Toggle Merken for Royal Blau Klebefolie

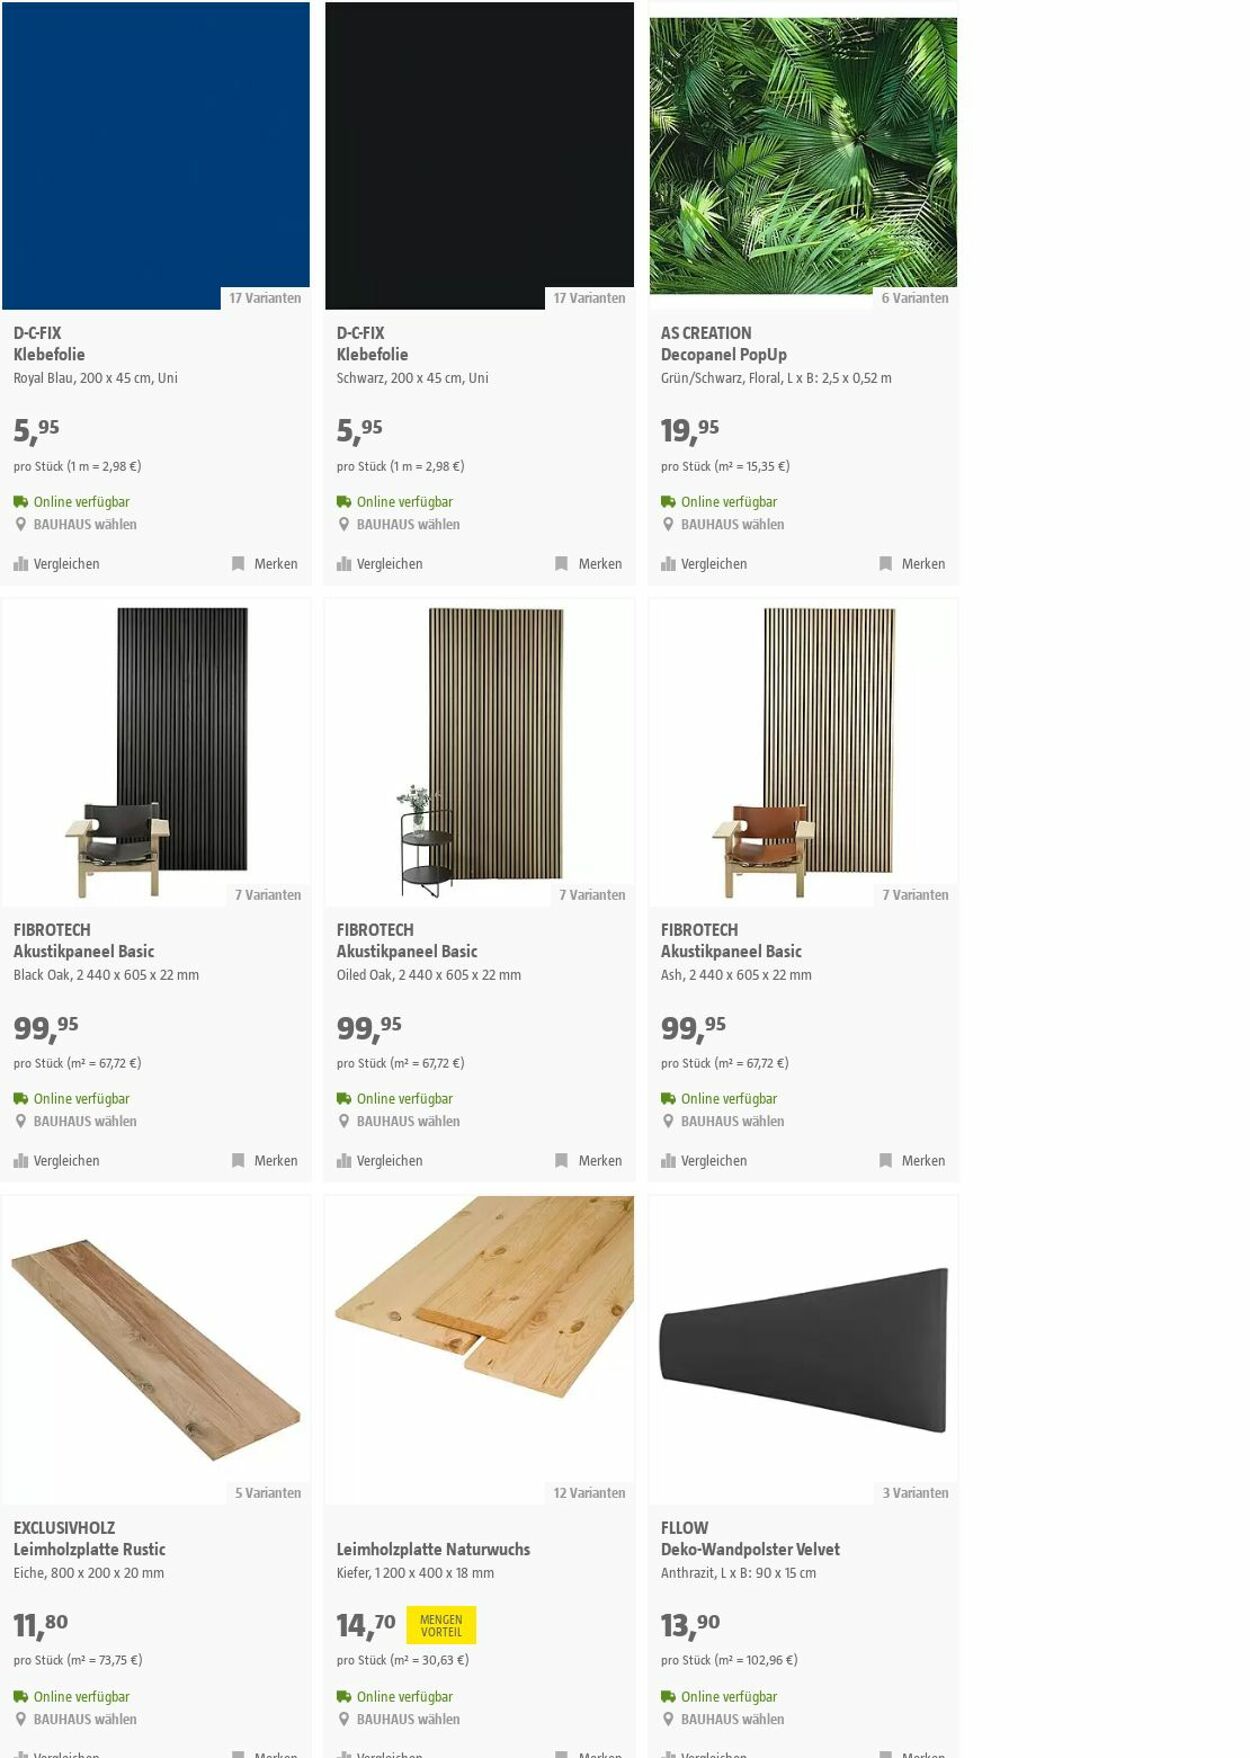[x=265, y=564]
